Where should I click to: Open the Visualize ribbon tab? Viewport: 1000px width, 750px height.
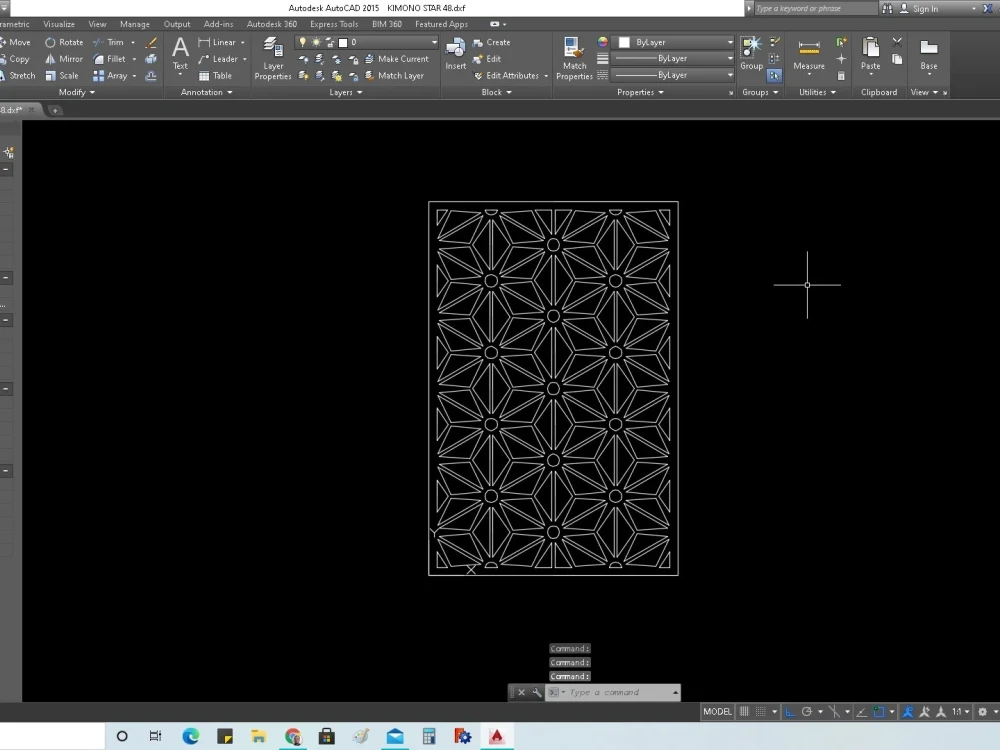(x=59, y=24)
